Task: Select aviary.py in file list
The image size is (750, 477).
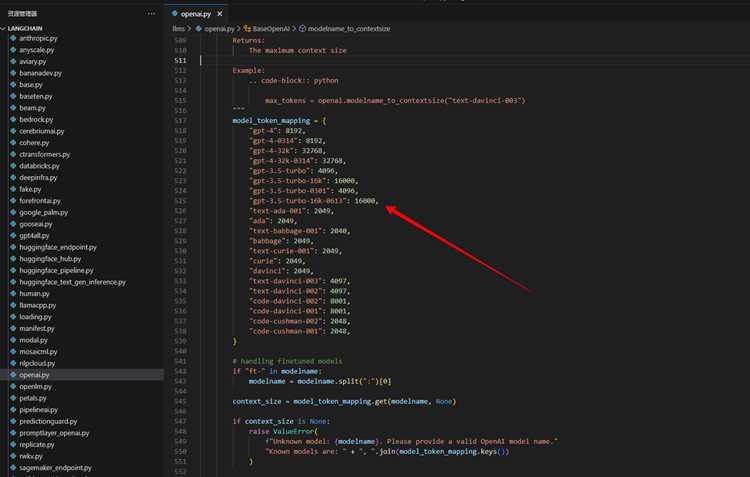Action: (x=33, y=61)
